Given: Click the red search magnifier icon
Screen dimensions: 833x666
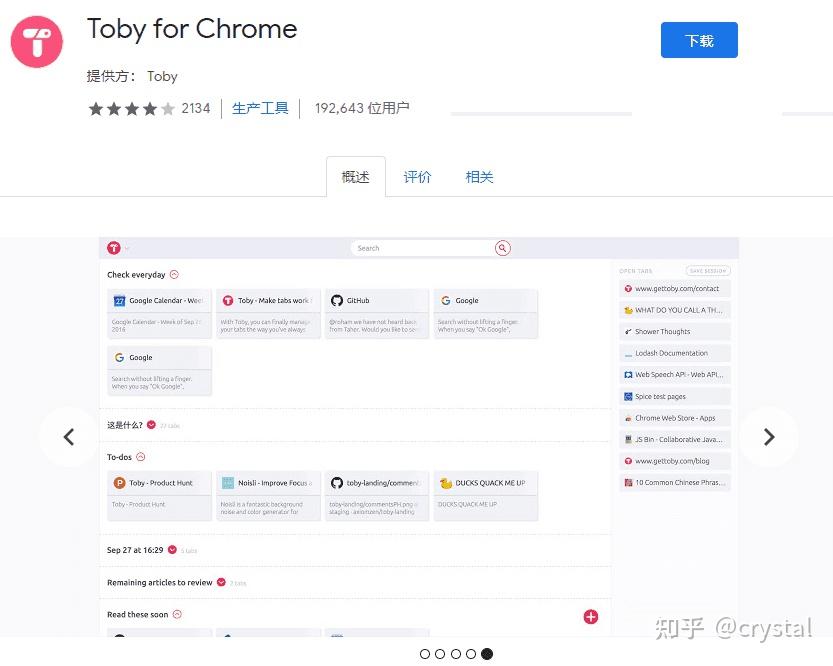Looking at the screenshot, I should pos(503,248).
